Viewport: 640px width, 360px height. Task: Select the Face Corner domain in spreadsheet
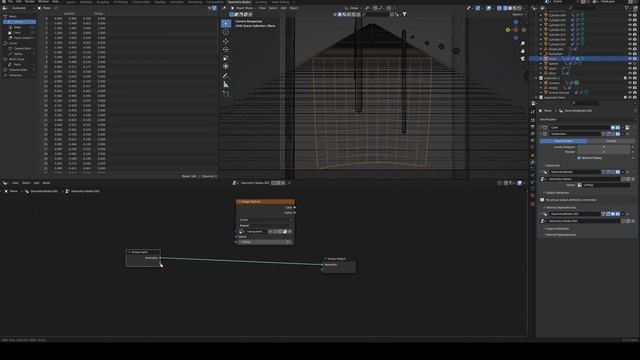[20, 38]
